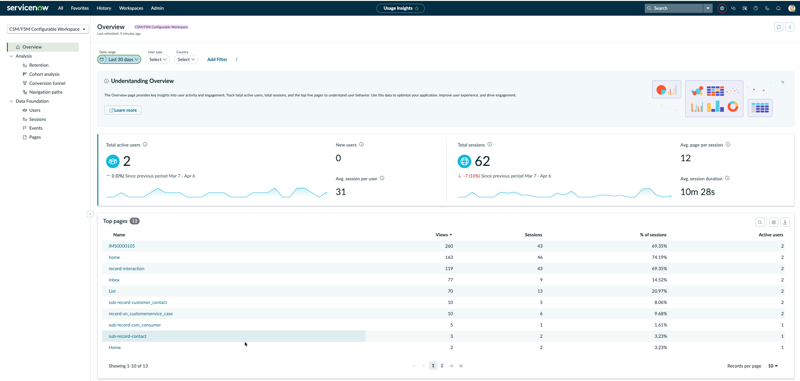Click the Learn more button
This screenshot has width=800, height=381.
pyautogui.click(x=123, y=110)
